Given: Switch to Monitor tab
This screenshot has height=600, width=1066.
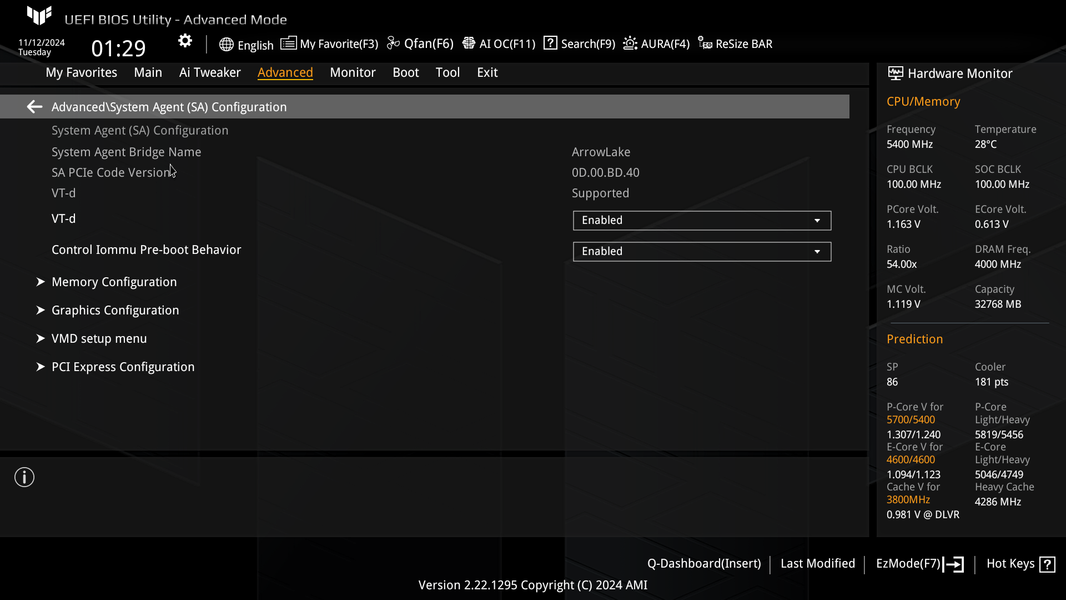Looking at the screenshot, I should click(352, 72).
